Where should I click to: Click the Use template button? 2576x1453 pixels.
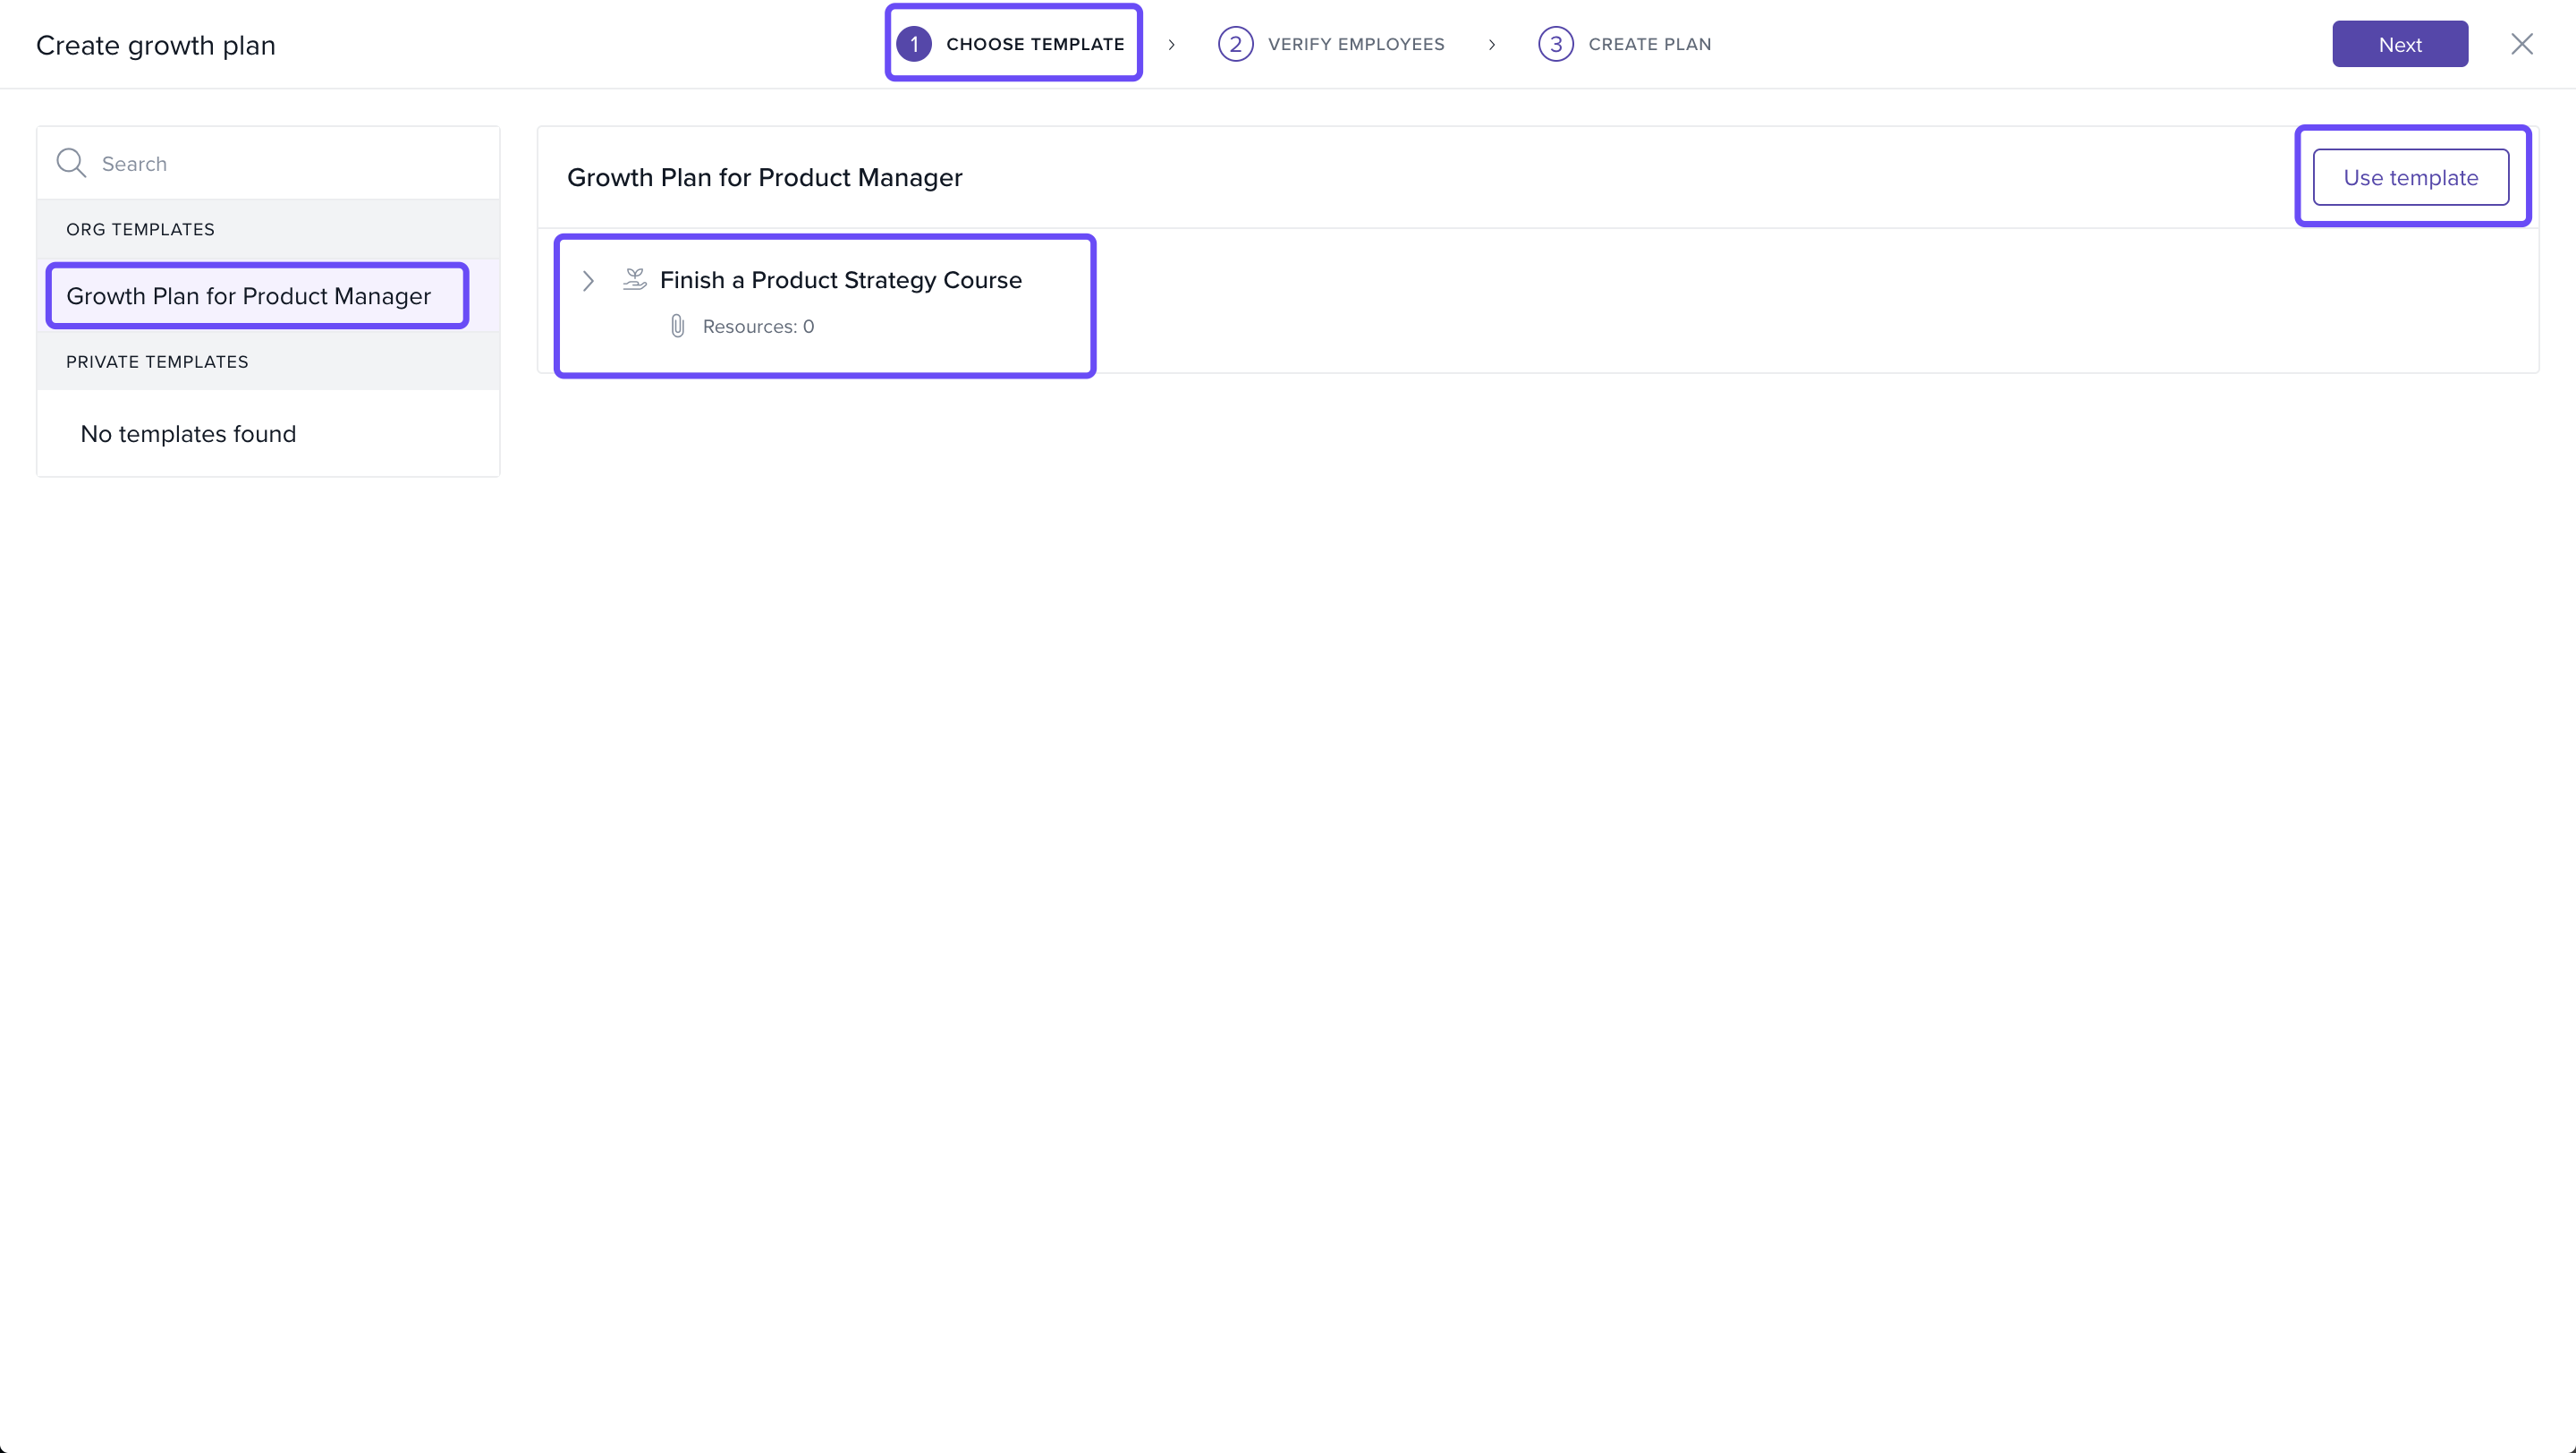tap(2410, 177)
